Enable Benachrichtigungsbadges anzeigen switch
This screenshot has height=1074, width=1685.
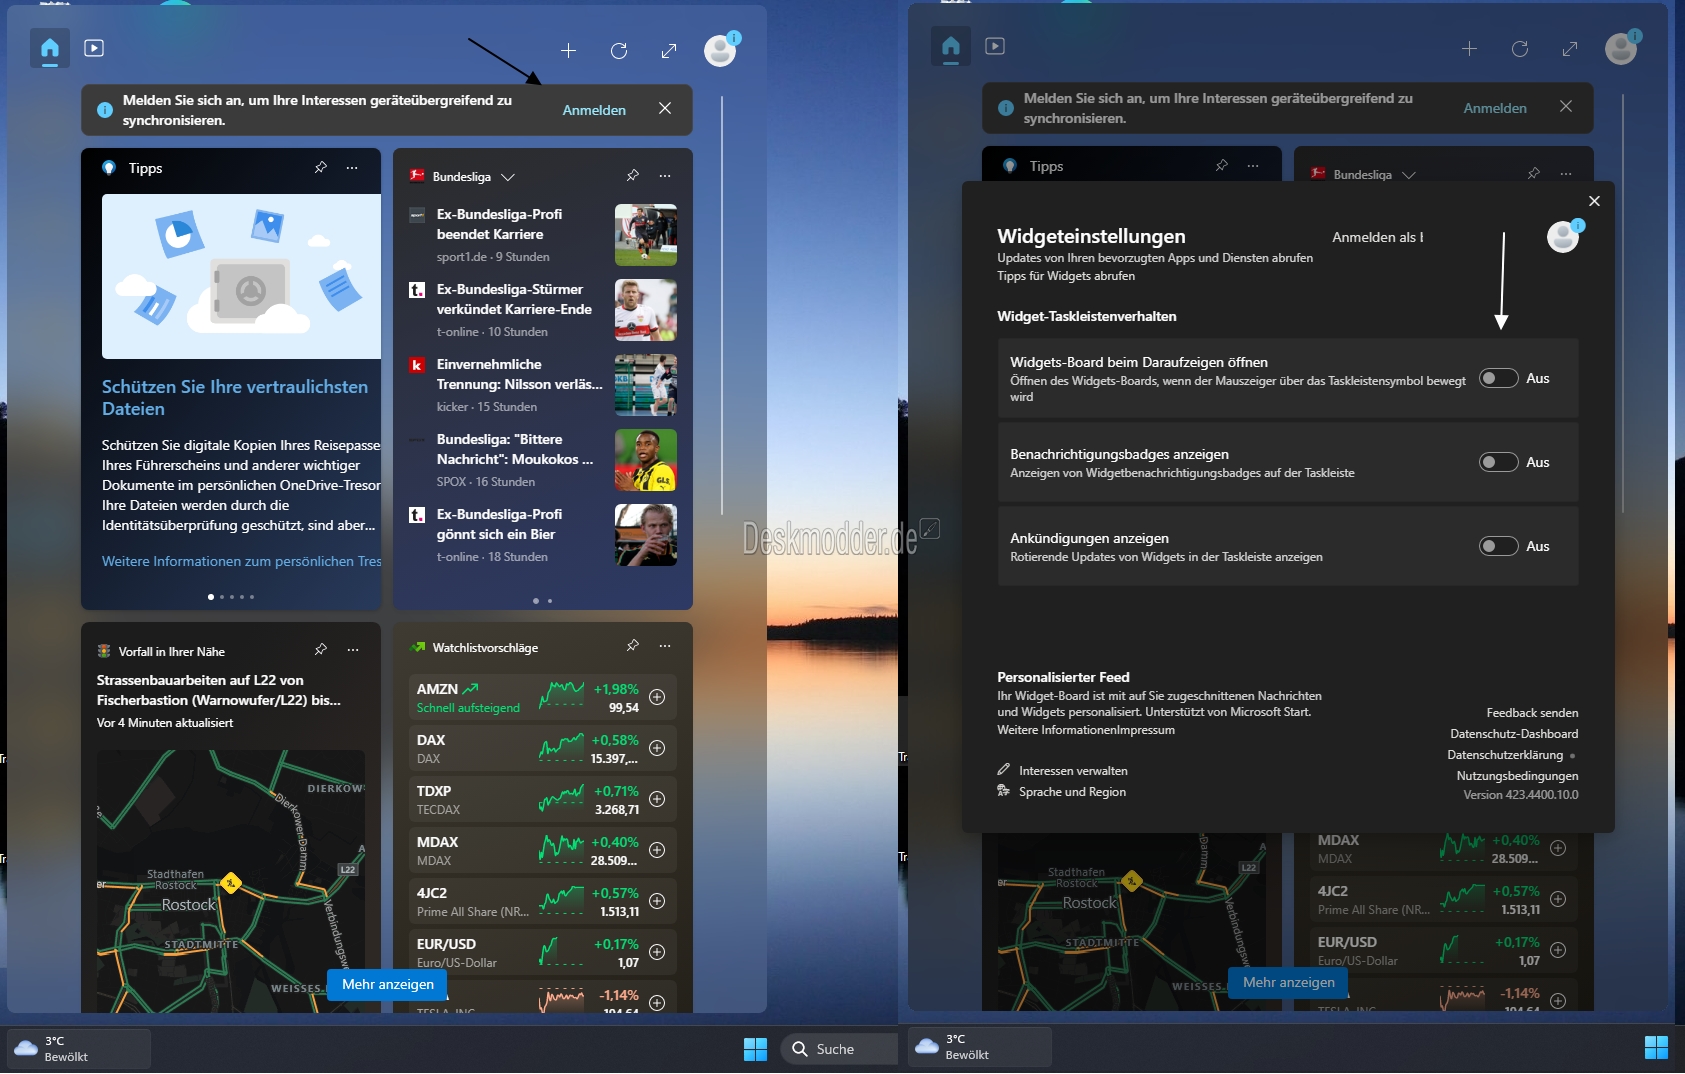point(1498,462)
